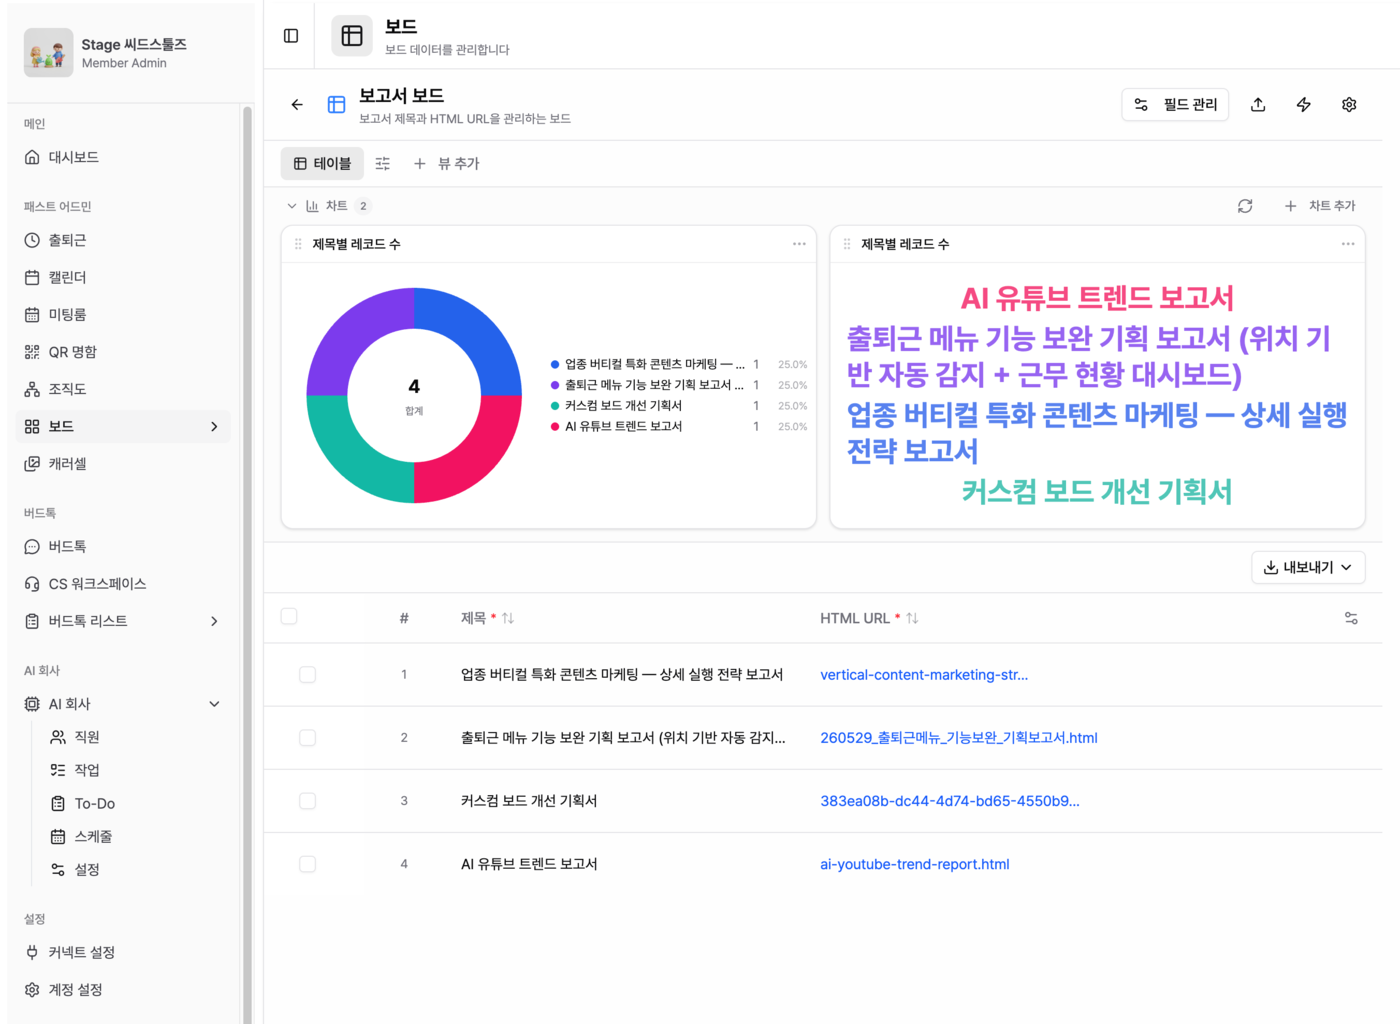
Task: Click the 뷰 추가 button
Action: click(x=447, y=163)
